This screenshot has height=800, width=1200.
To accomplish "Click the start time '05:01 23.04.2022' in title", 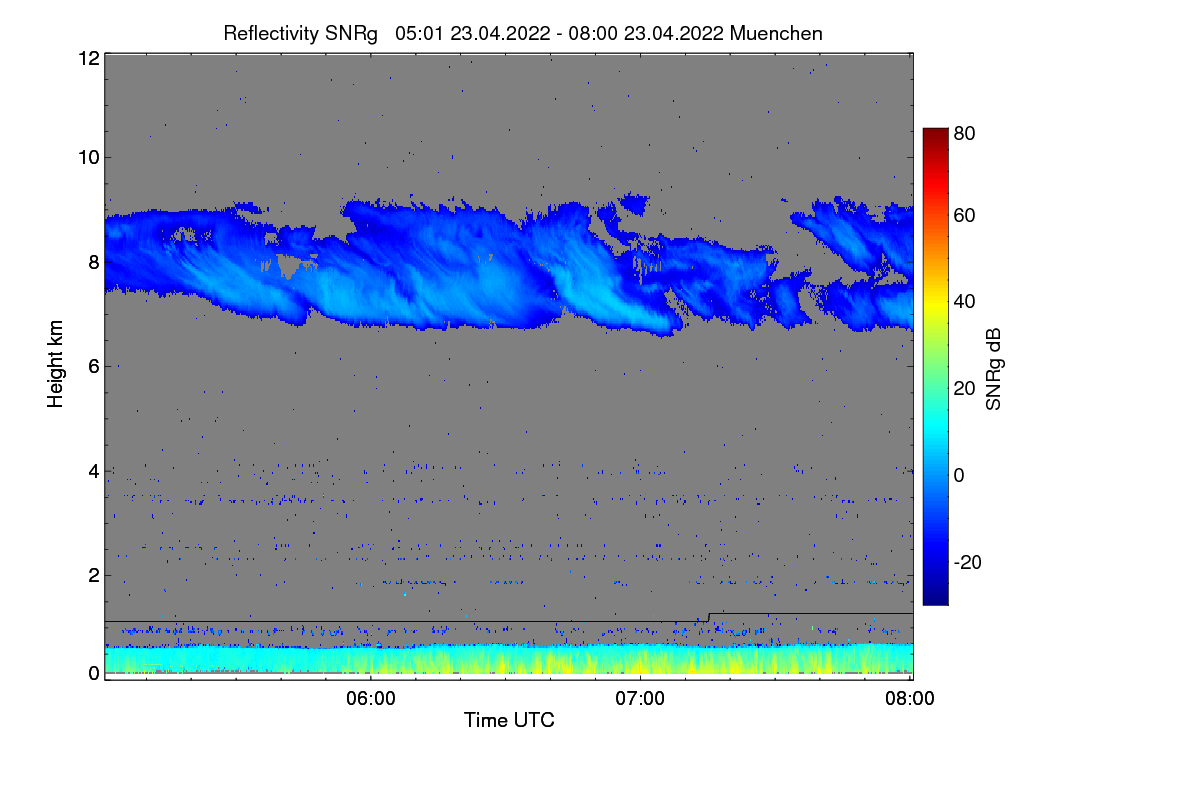I will point(472,33).
